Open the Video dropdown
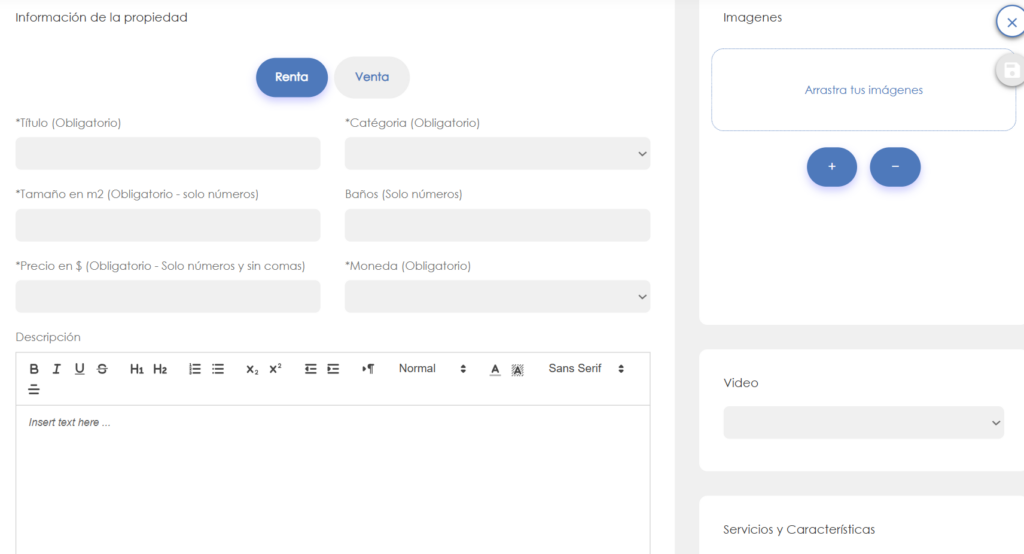Screen dimensions: 1024x554 point(863,423)
